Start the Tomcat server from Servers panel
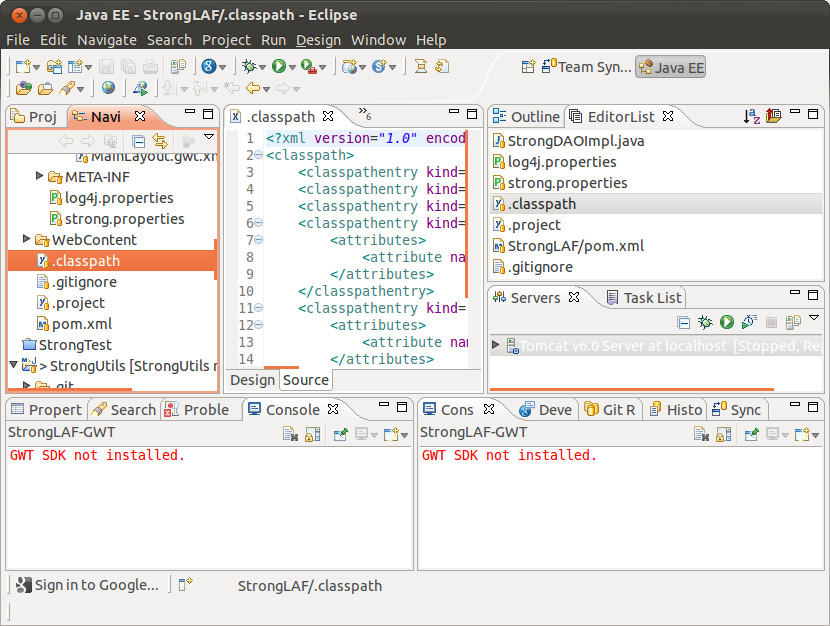Screen dimensions: 830x626 (727, 322)
